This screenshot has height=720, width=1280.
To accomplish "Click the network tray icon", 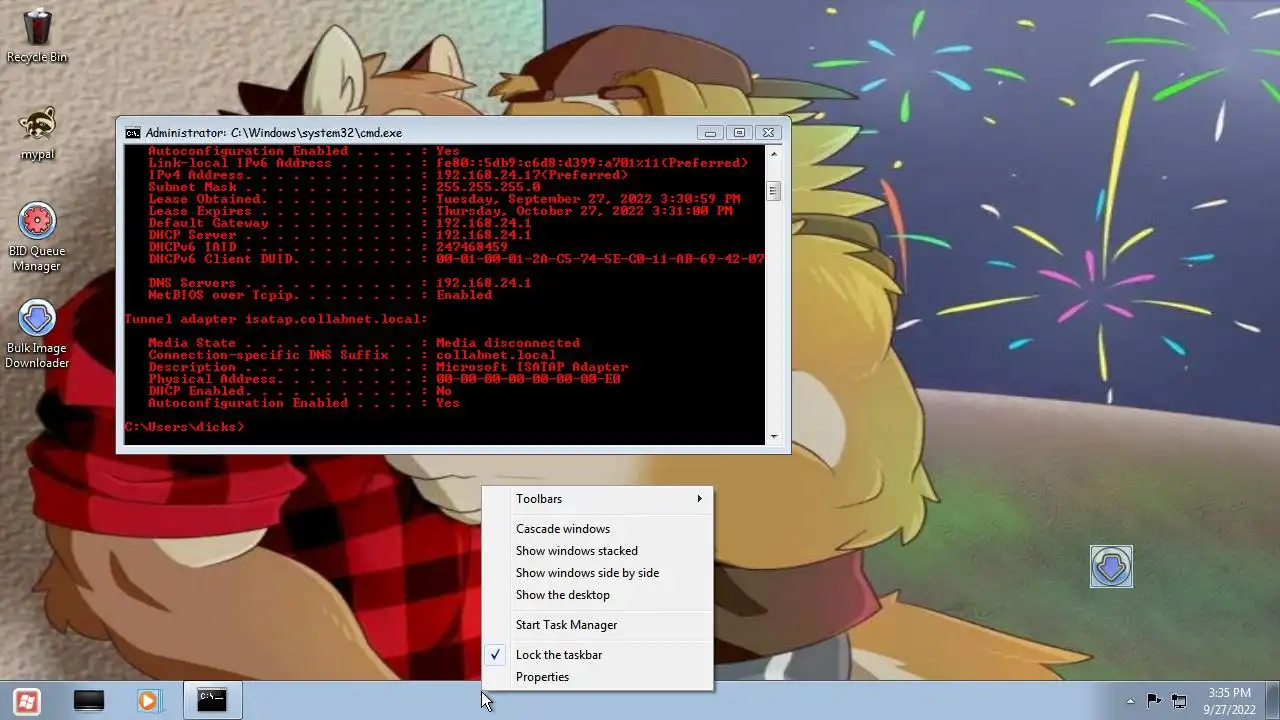I will click(1179, 701).
